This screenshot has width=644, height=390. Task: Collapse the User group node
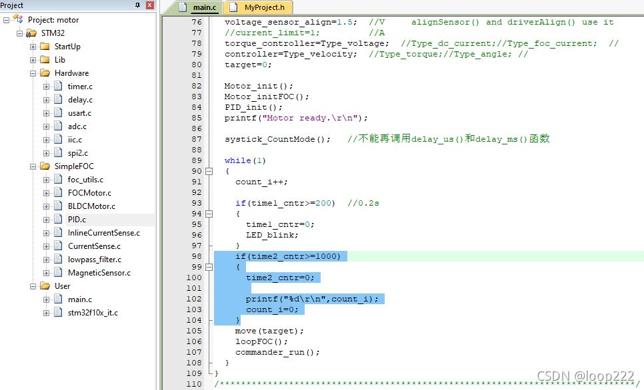tap(33, 286)
